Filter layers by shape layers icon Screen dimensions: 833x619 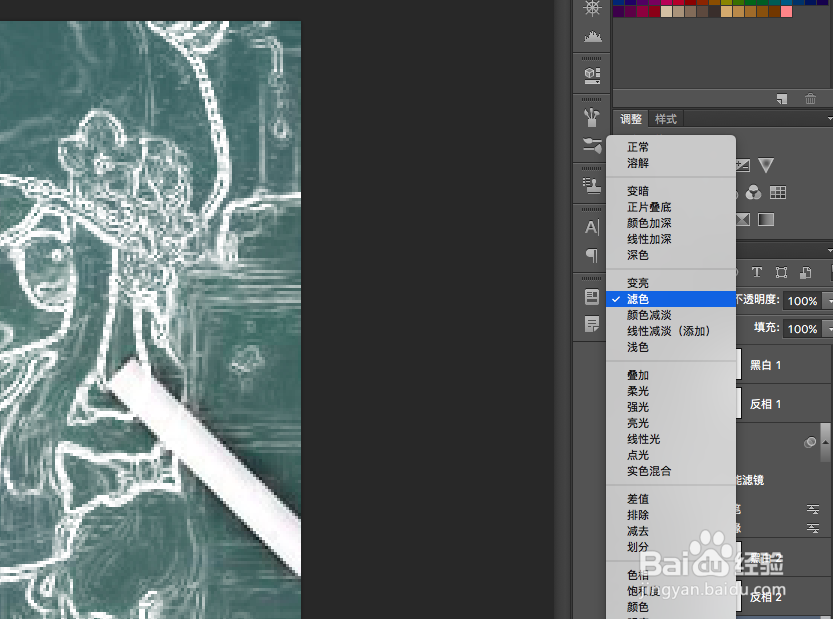(781, 273)
